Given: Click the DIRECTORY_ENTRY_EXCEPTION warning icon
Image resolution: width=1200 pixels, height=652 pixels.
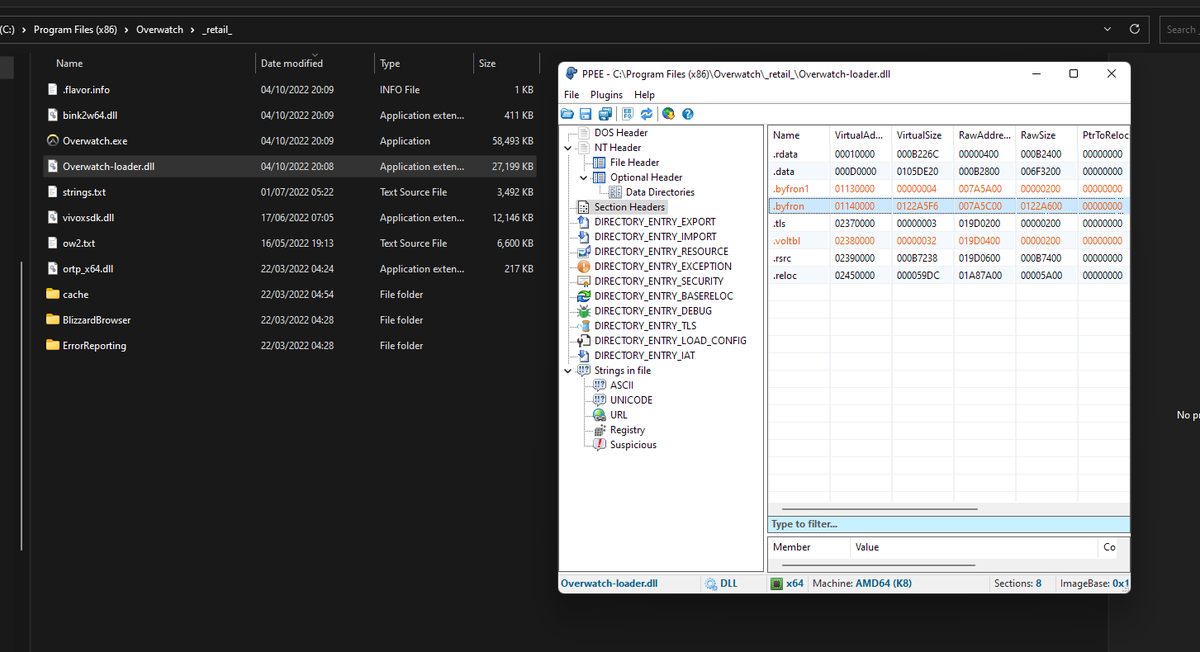Looking at the screenshot, I should [584, 267].
